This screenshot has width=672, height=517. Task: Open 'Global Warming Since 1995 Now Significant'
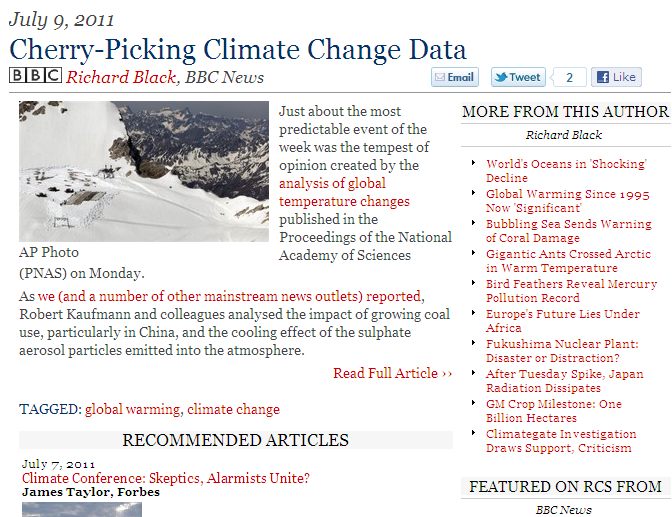[x=567, y=201]
